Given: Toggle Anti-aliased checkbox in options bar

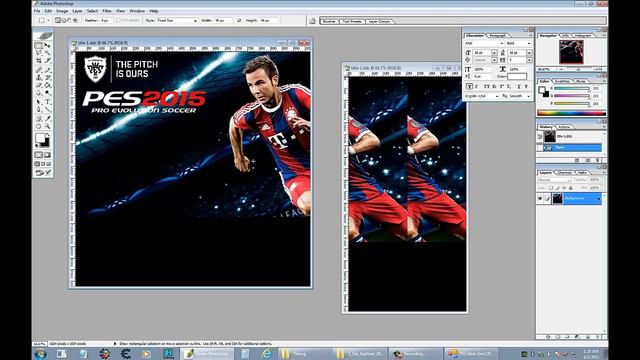Looking at the screenshot, I should click(x=118, y=20).
